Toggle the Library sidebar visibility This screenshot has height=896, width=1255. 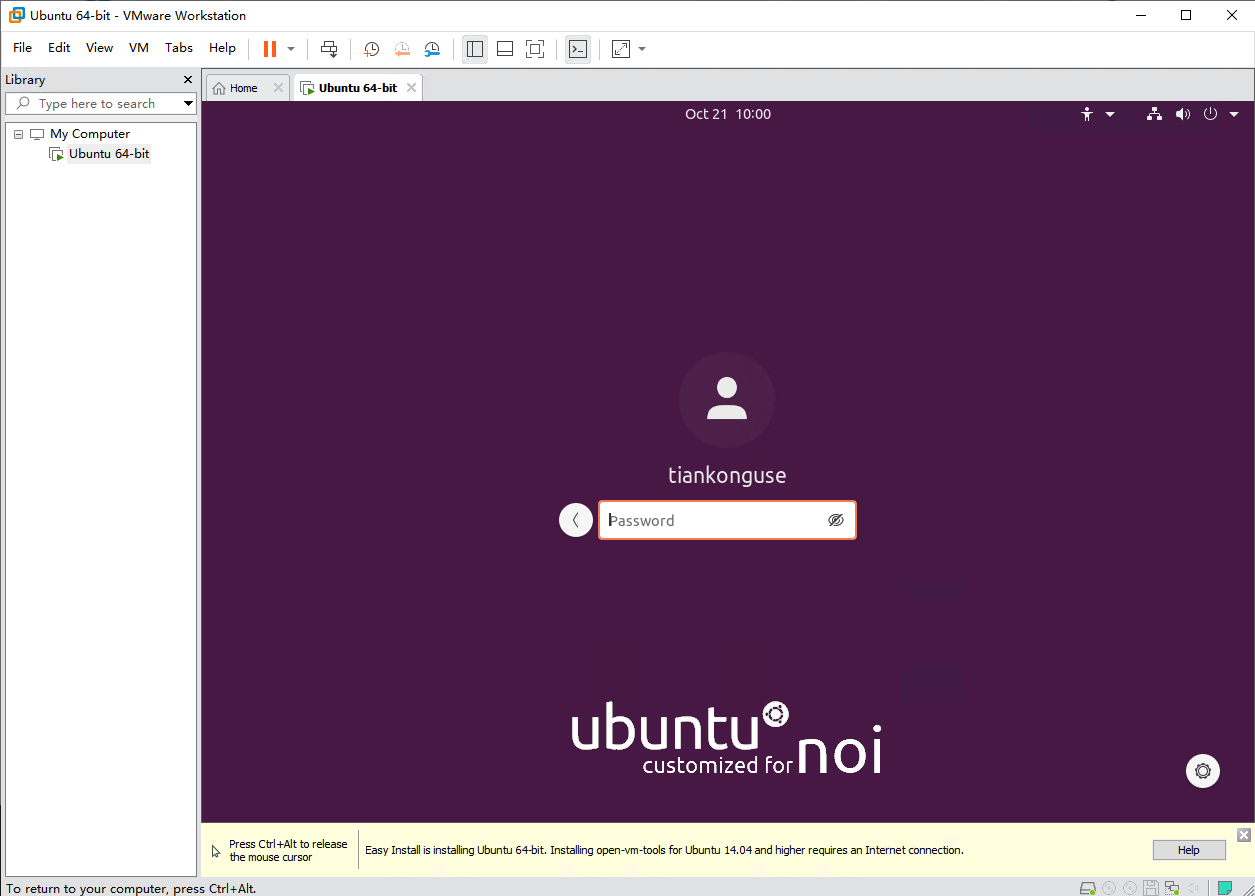475,49
